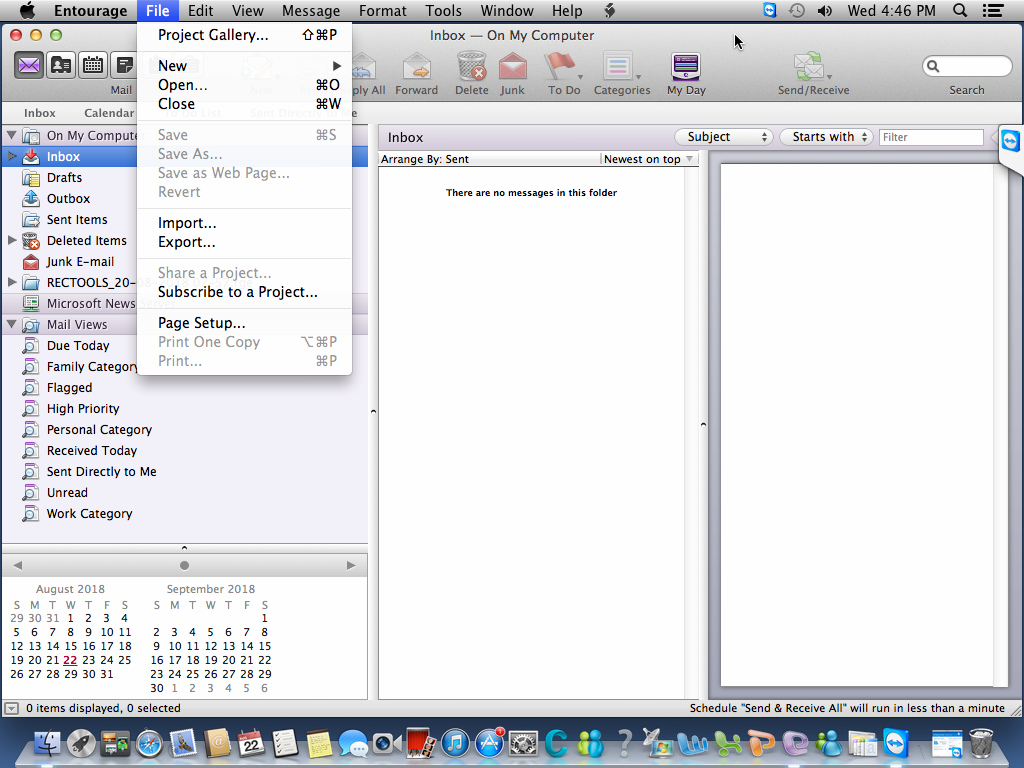Select Open... in the File menu
The image size is (1024, 768).
(245, 85)
